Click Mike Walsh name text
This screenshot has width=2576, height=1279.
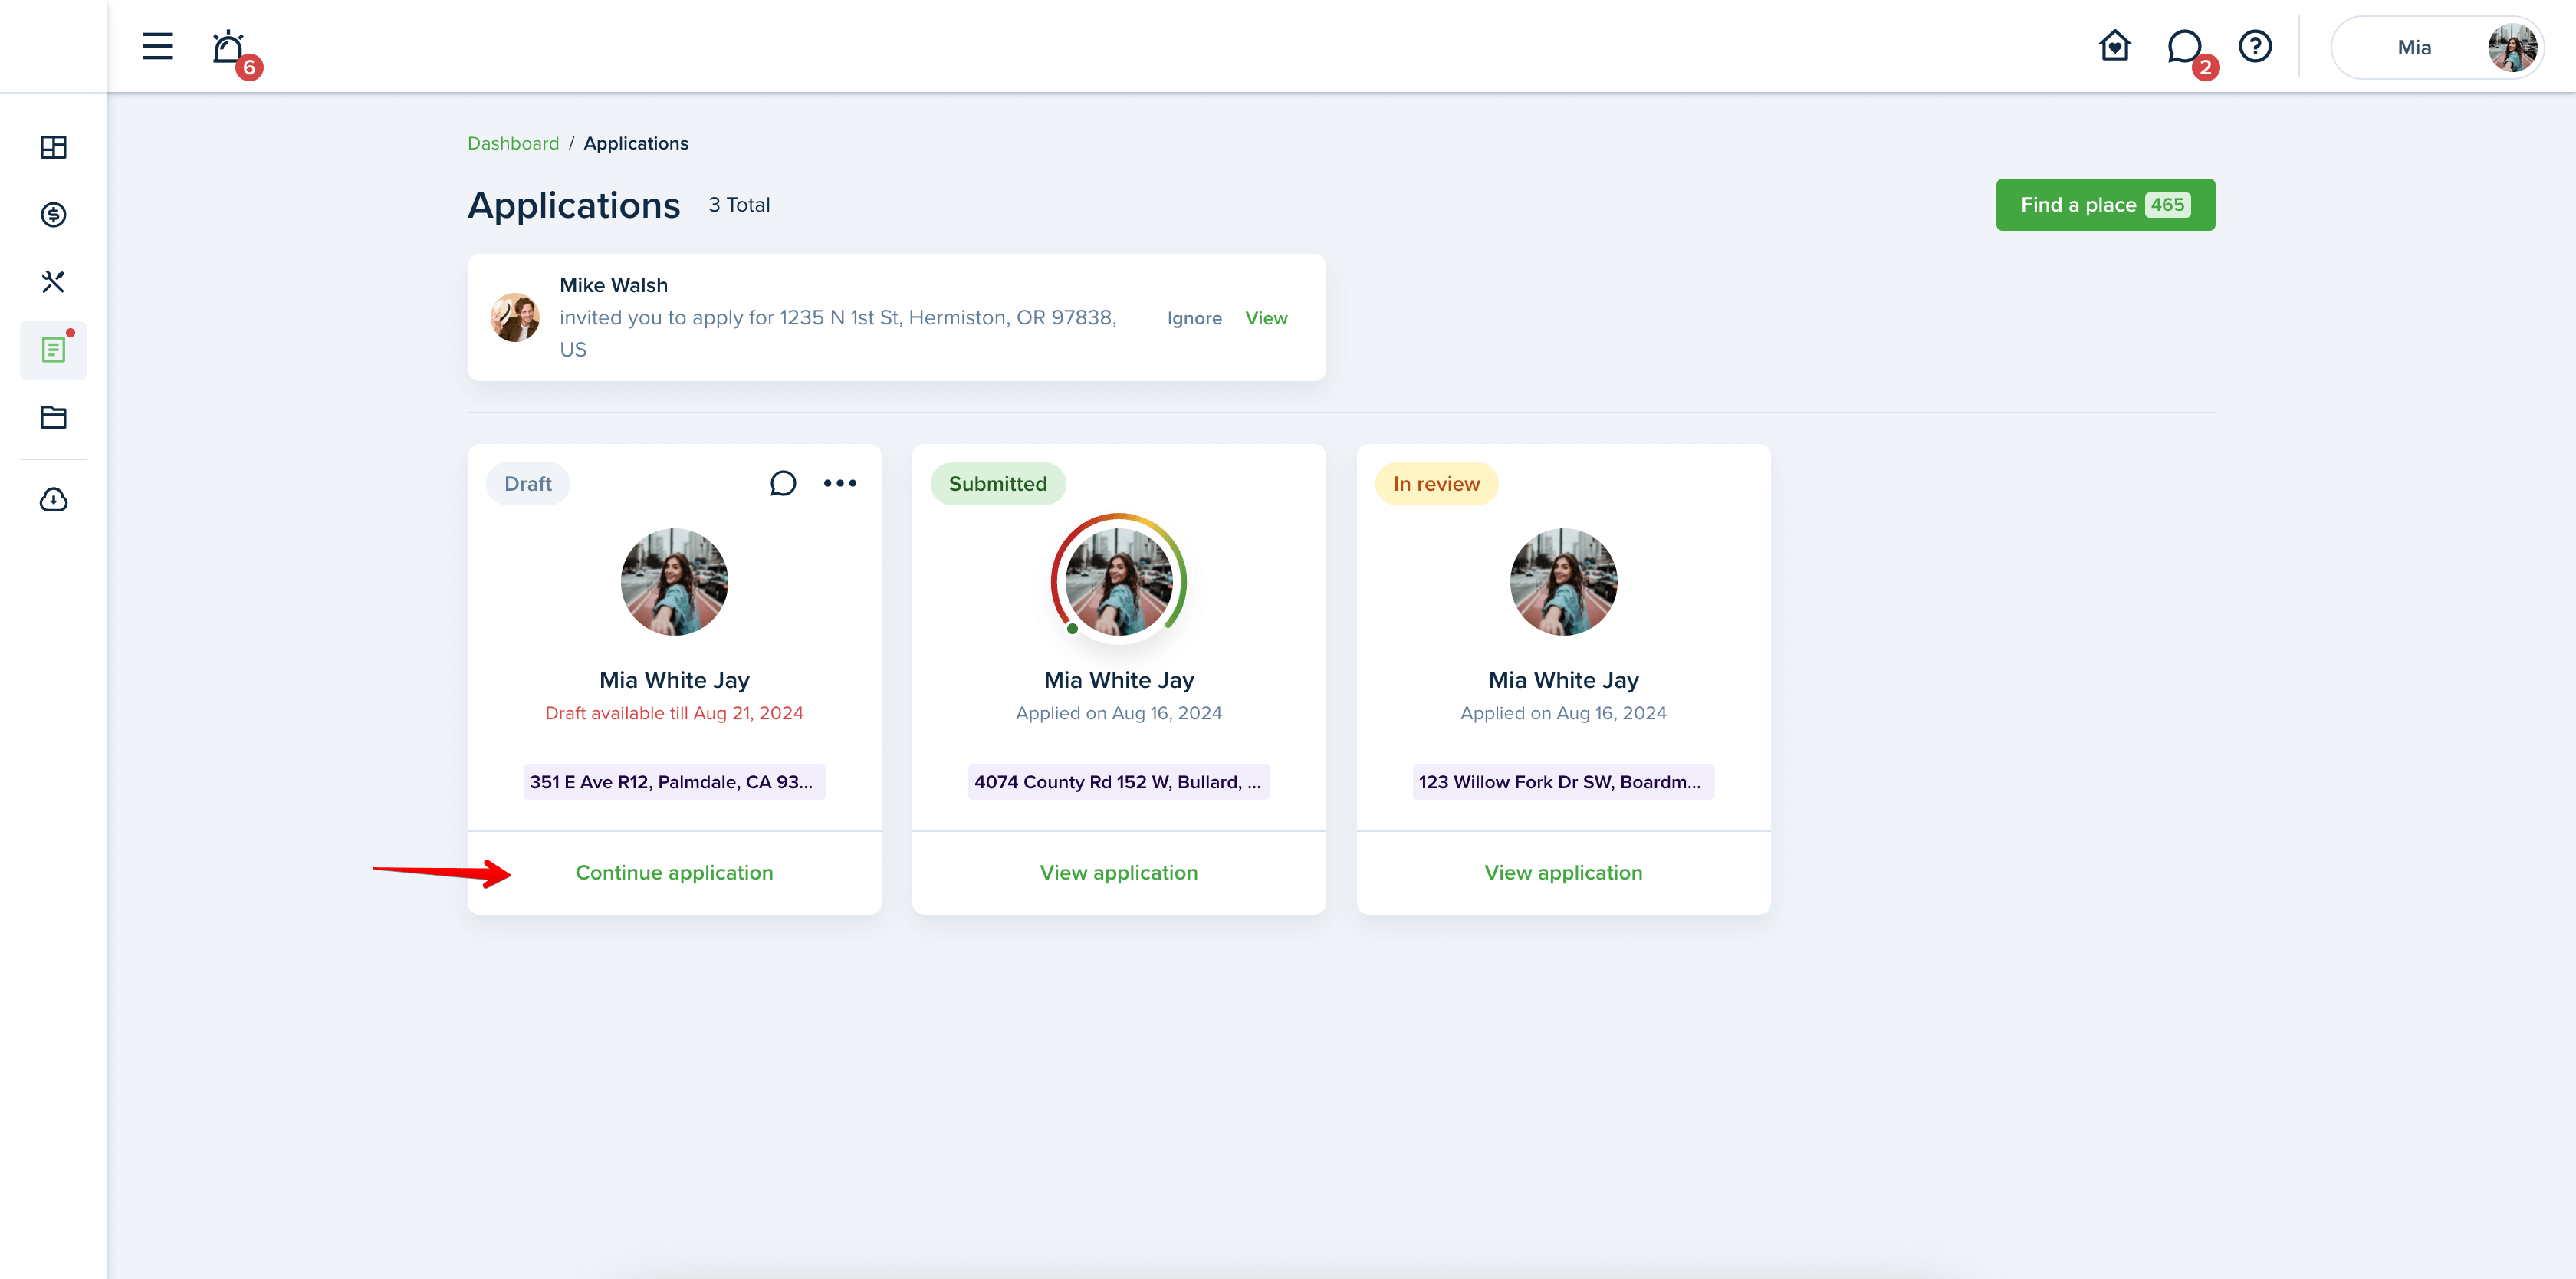[613, 285]
